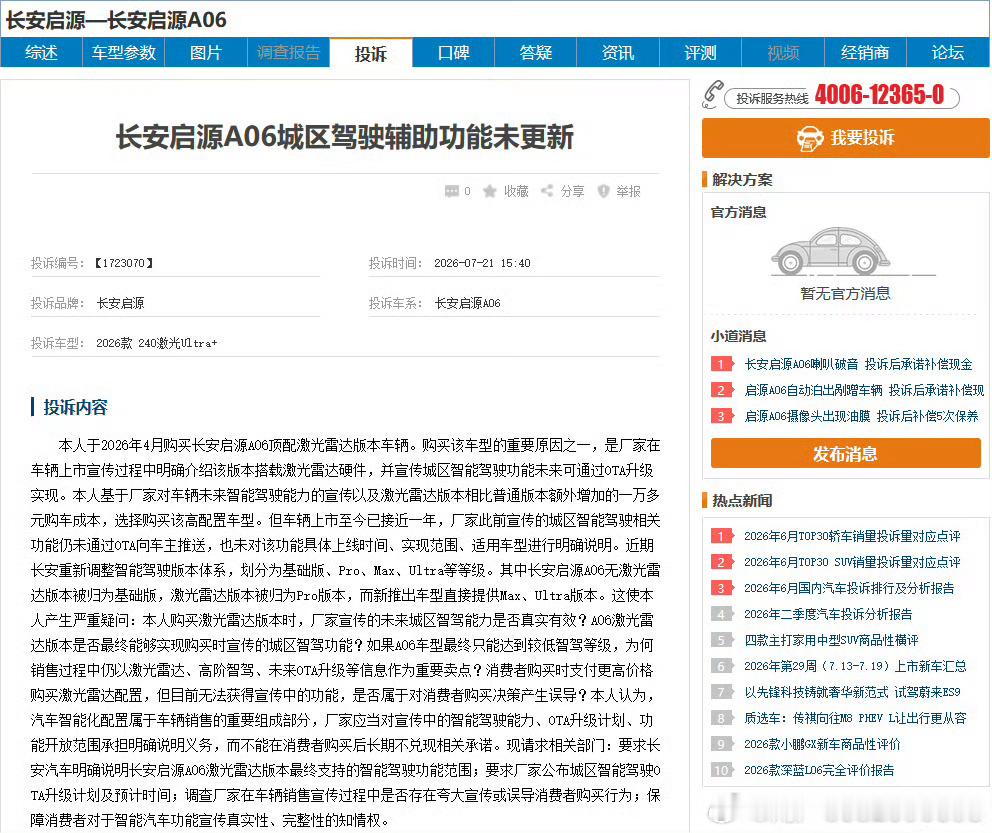This screenshot has height=833, width=992.
Task: Open 启源A06自动泊出剐蹭车辆 rumor link
Action: [864, 390]
